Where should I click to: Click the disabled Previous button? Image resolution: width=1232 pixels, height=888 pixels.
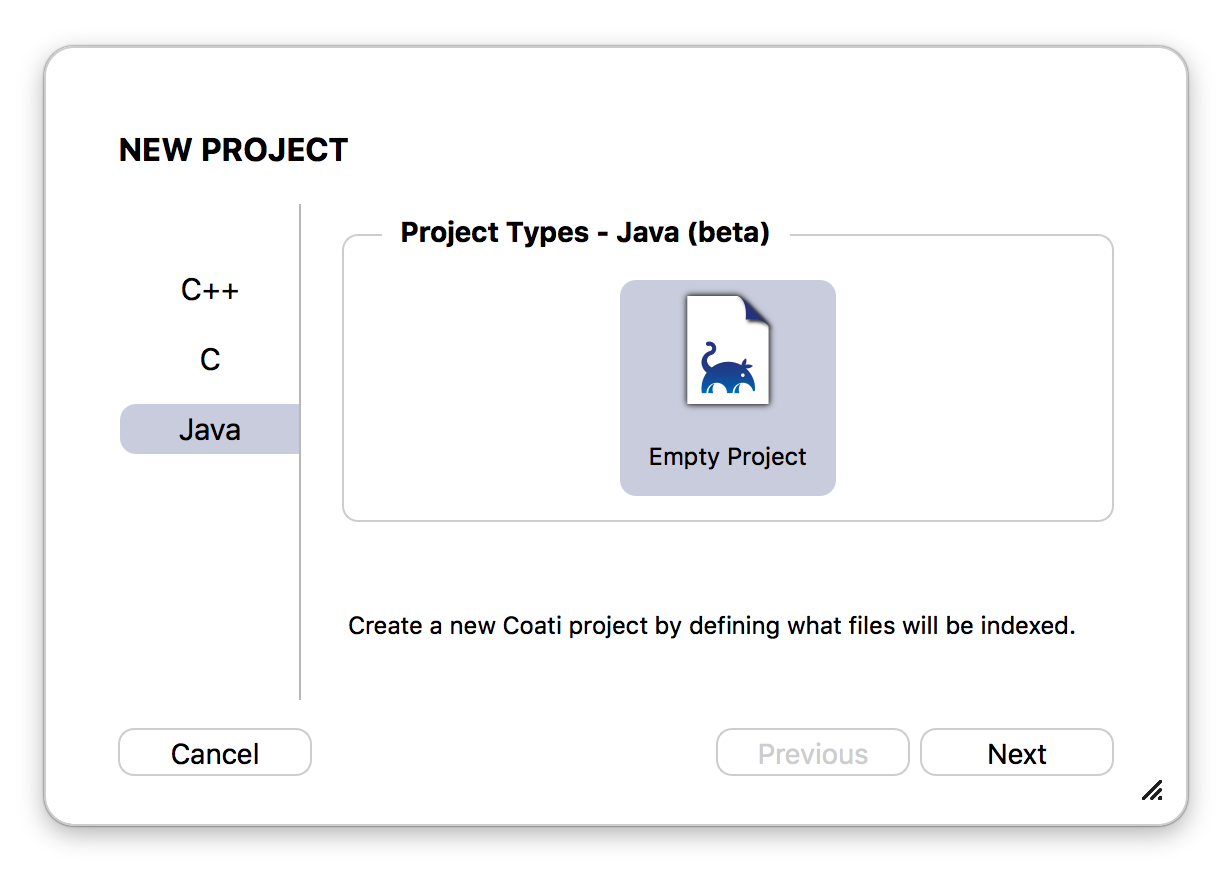pos(813,753)
